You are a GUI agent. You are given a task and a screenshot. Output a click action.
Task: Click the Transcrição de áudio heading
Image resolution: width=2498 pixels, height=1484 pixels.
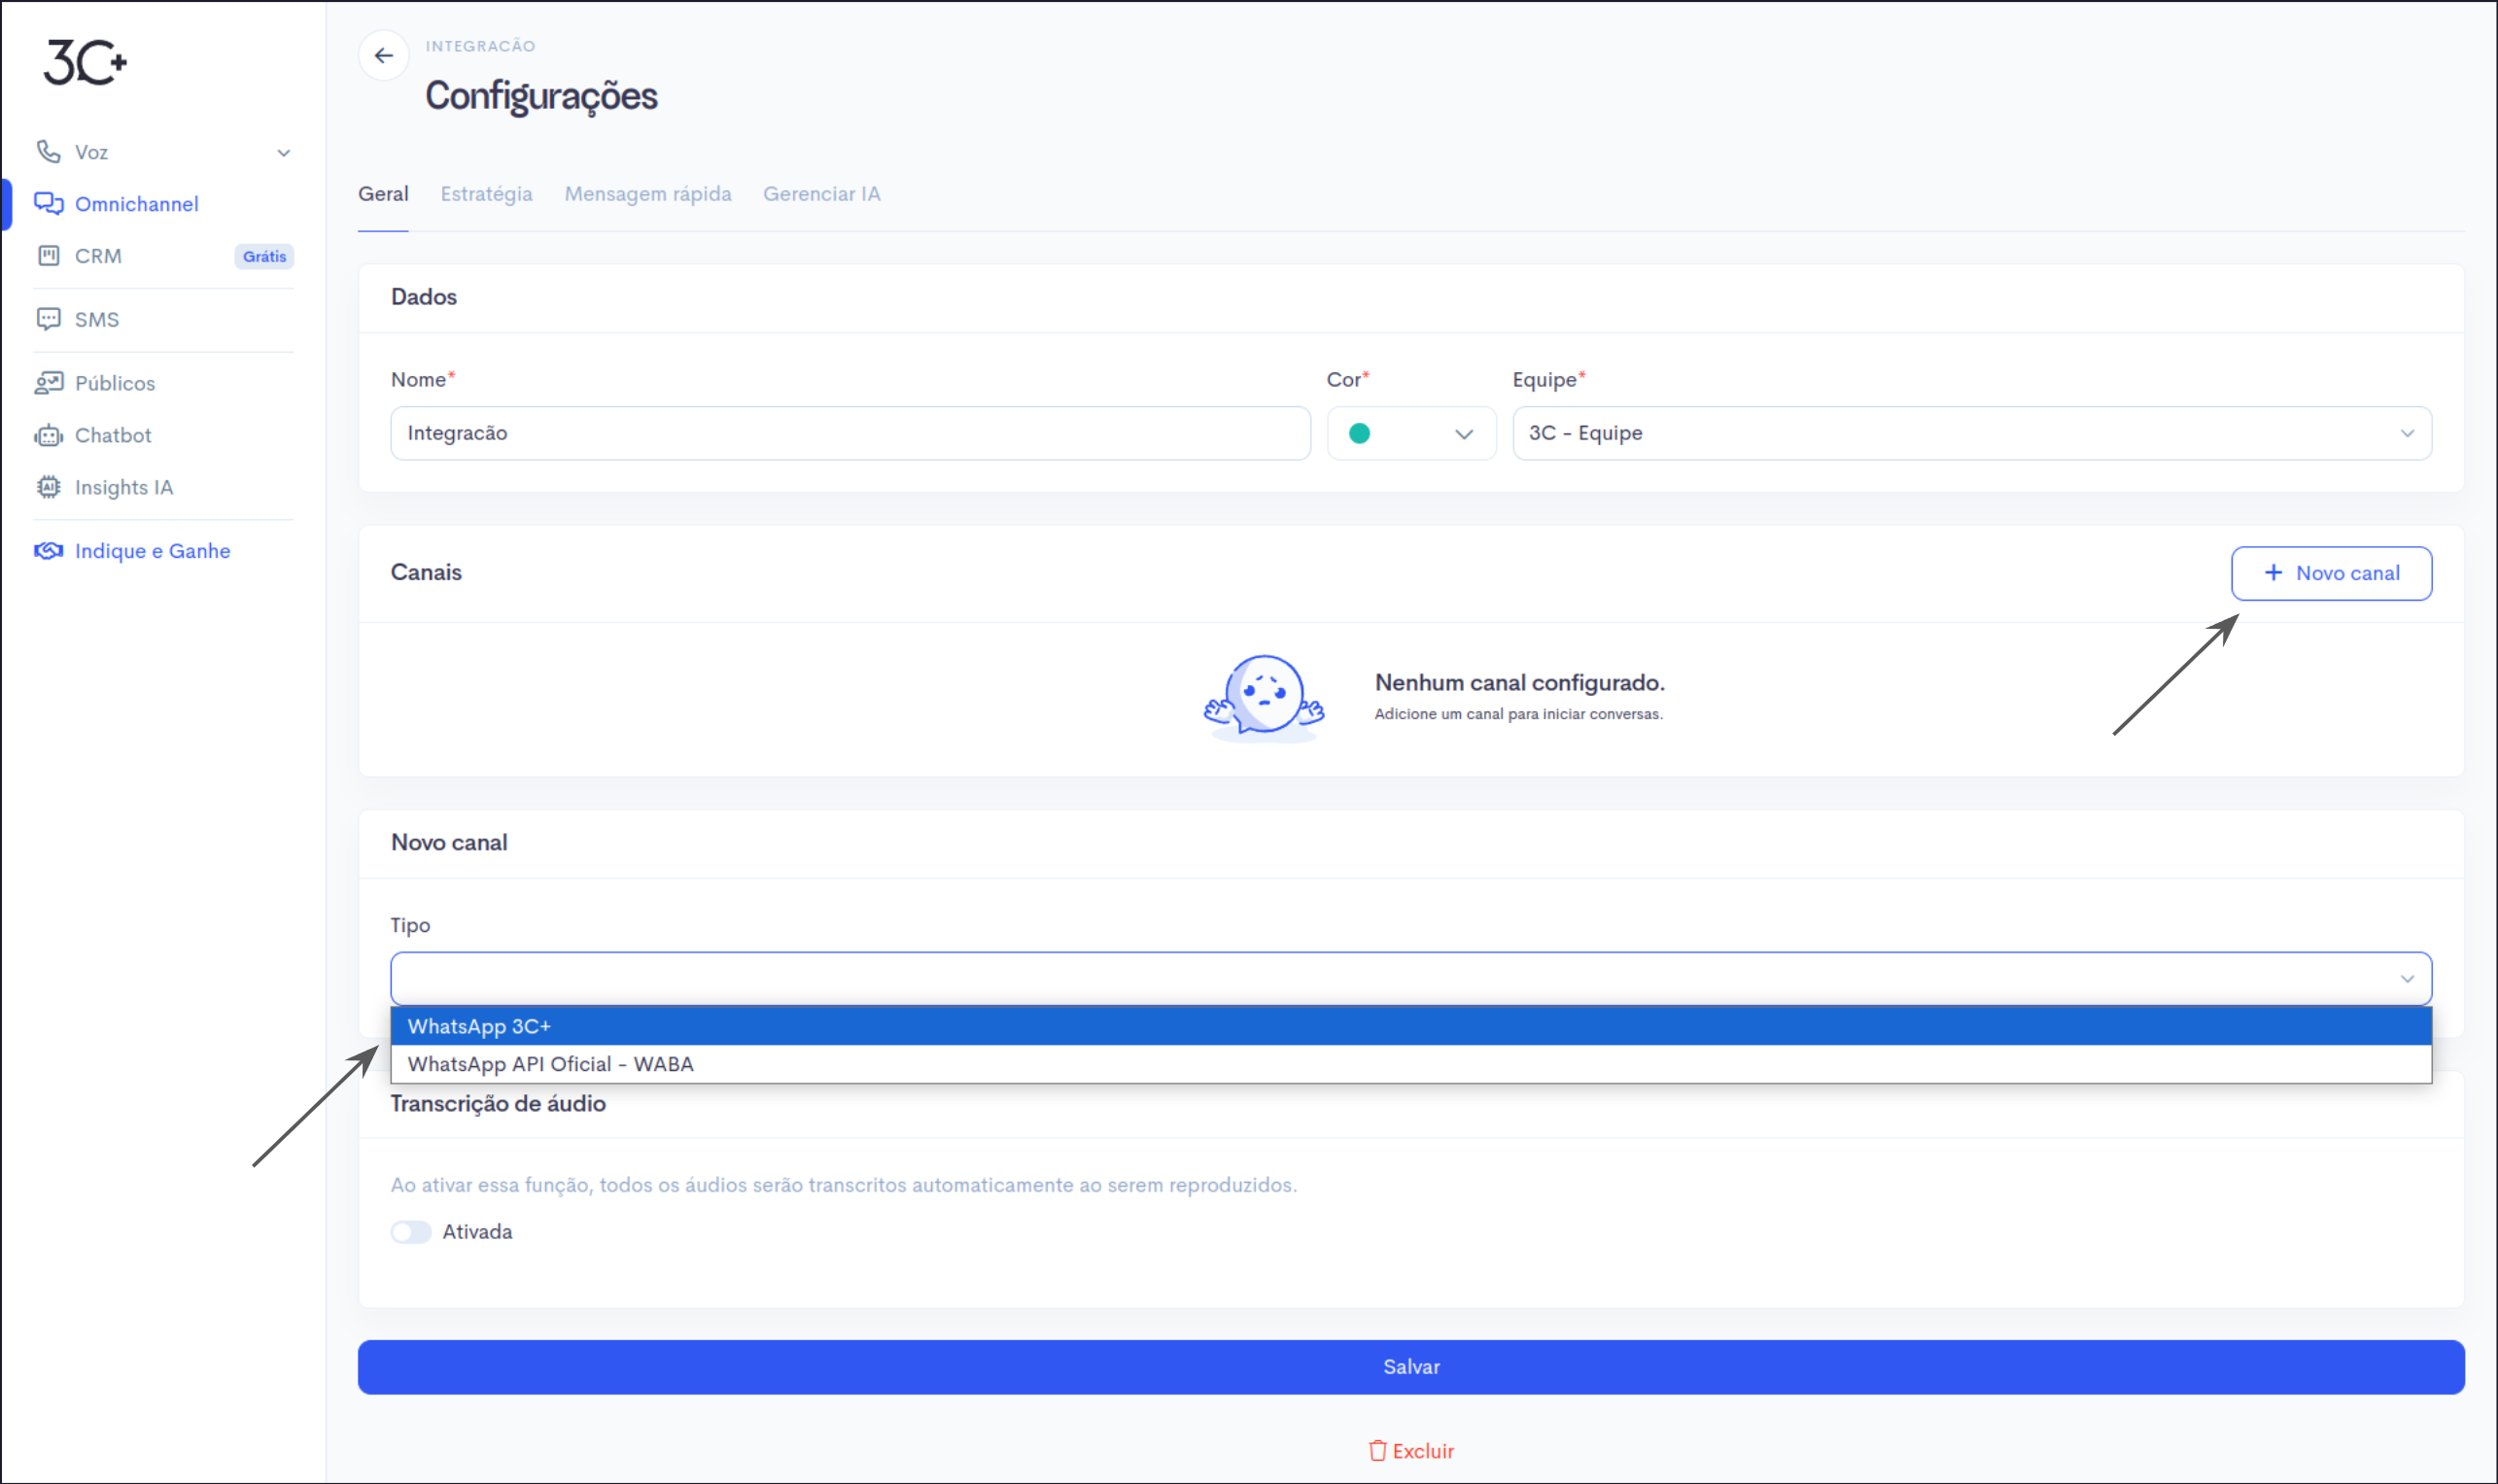tap(498, 1103)
